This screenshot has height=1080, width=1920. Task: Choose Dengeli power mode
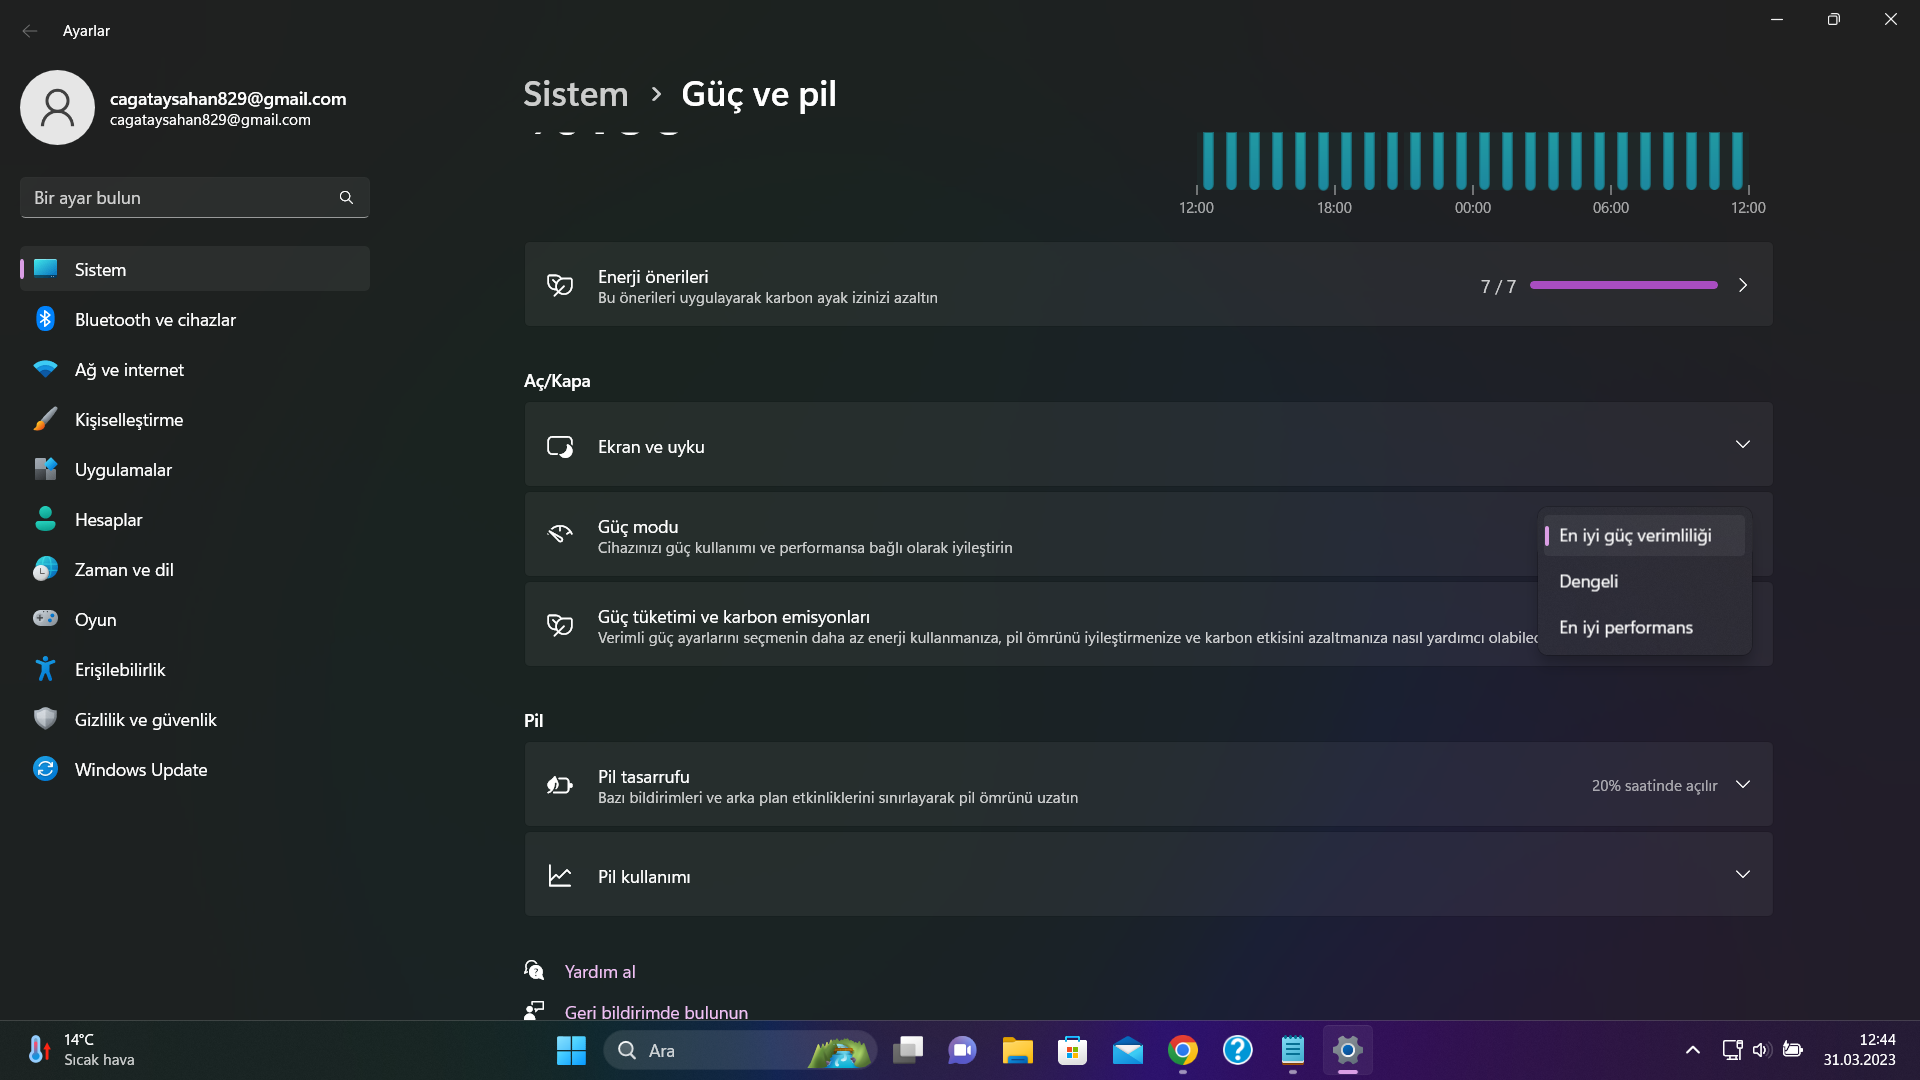[1588, 582]
